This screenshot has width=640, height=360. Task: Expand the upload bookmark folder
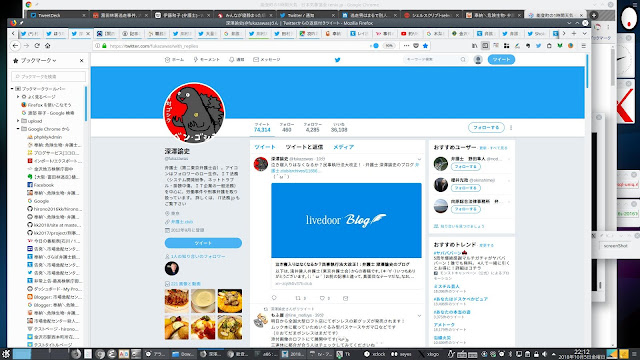point(18,121)
